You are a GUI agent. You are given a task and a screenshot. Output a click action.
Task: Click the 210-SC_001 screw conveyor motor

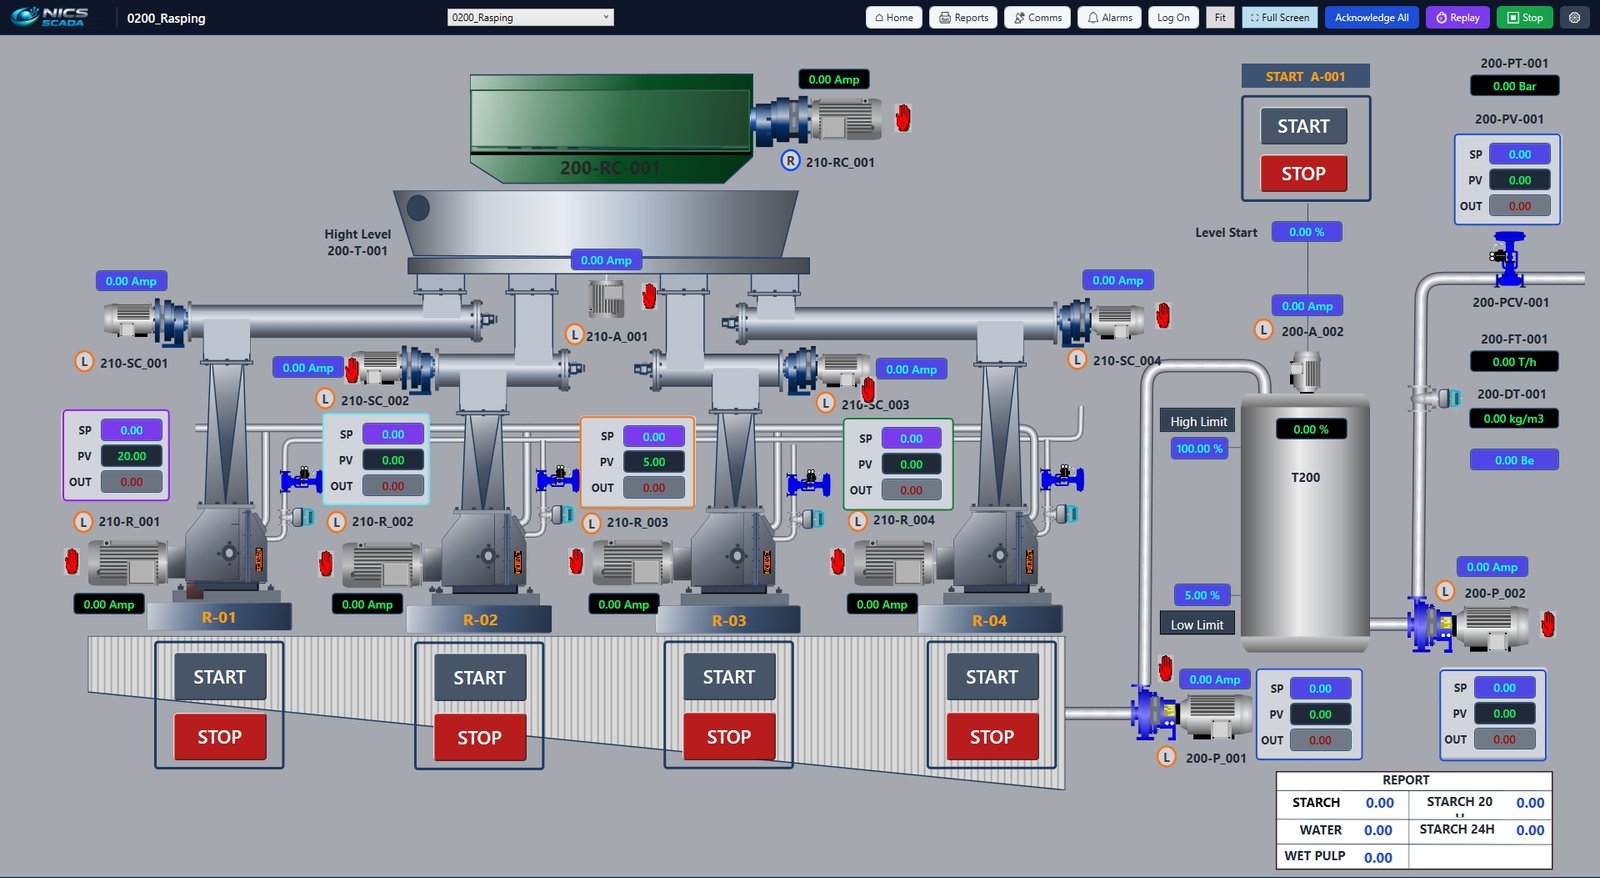pyautogui.click(x=147, y=320)
